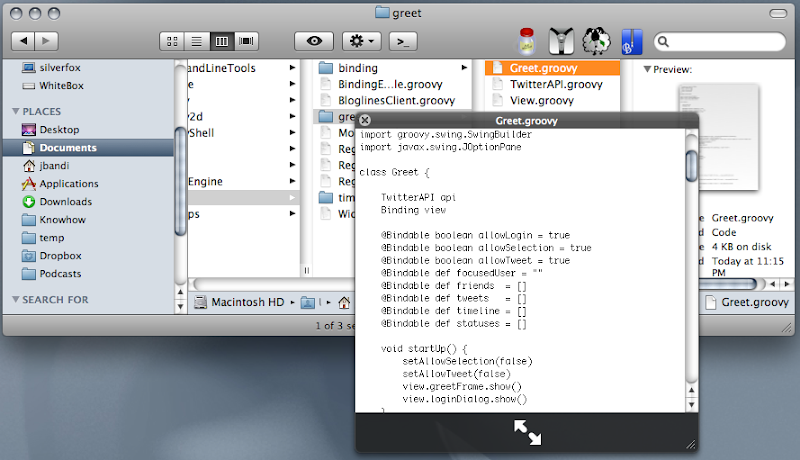Click the Quick Look eye button
The height and width of the screenshot is (460, 800).
[314, 41]
